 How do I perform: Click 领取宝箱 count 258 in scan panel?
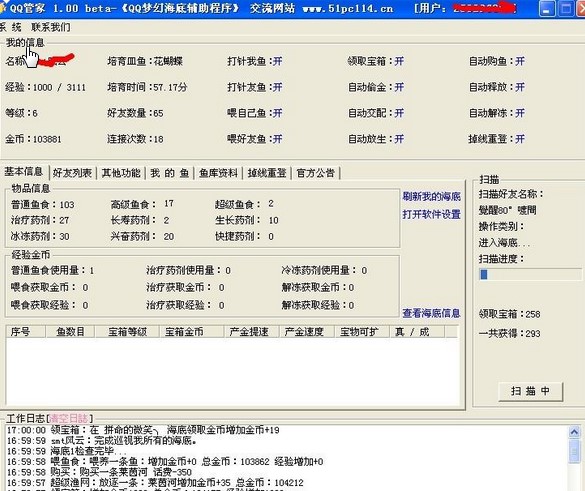click(x=533, y=314)
